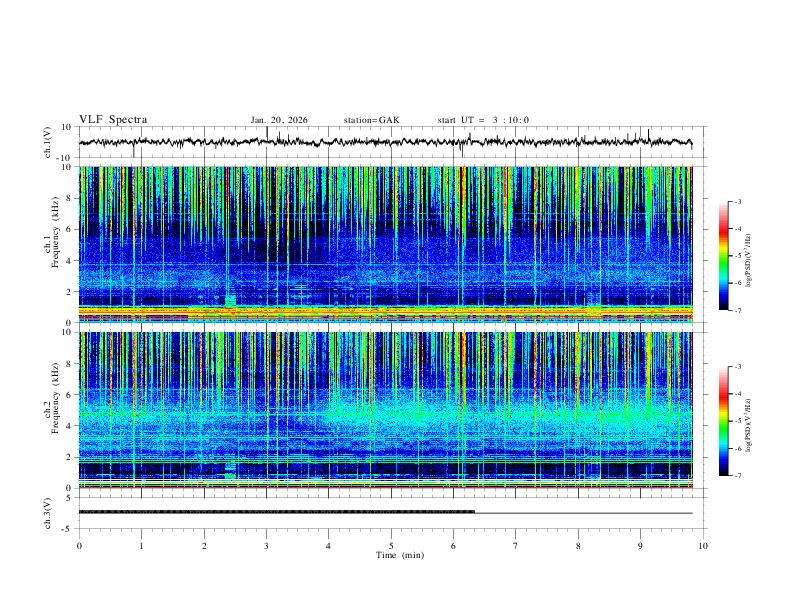Viewport: 792px width, 612px height.
Task: Click the date 'Jan. 20, 2026'
Action: coord(279,120)
